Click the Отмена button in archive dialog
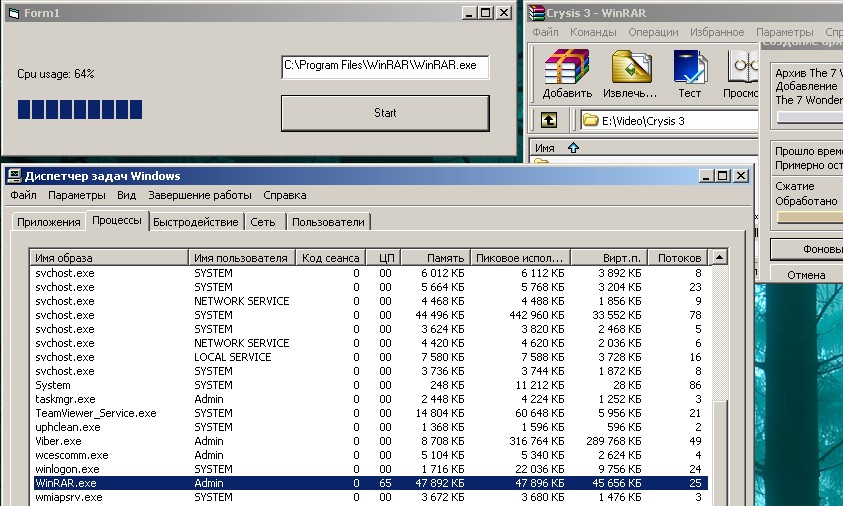Viewport: 843px width, 506px height. pyautogui.click(x=806, y=275)
